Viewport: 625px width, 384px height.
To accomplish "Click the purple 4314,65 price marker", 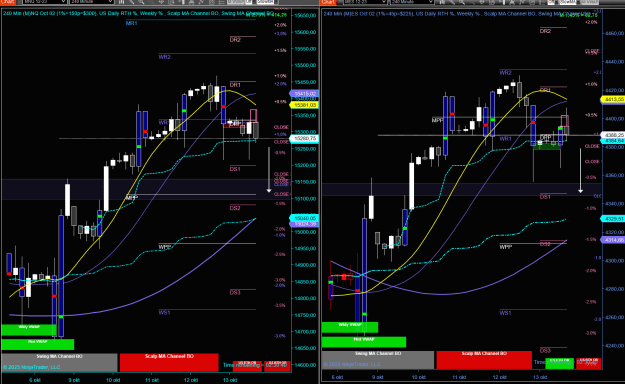I will [x=613, y=240].
